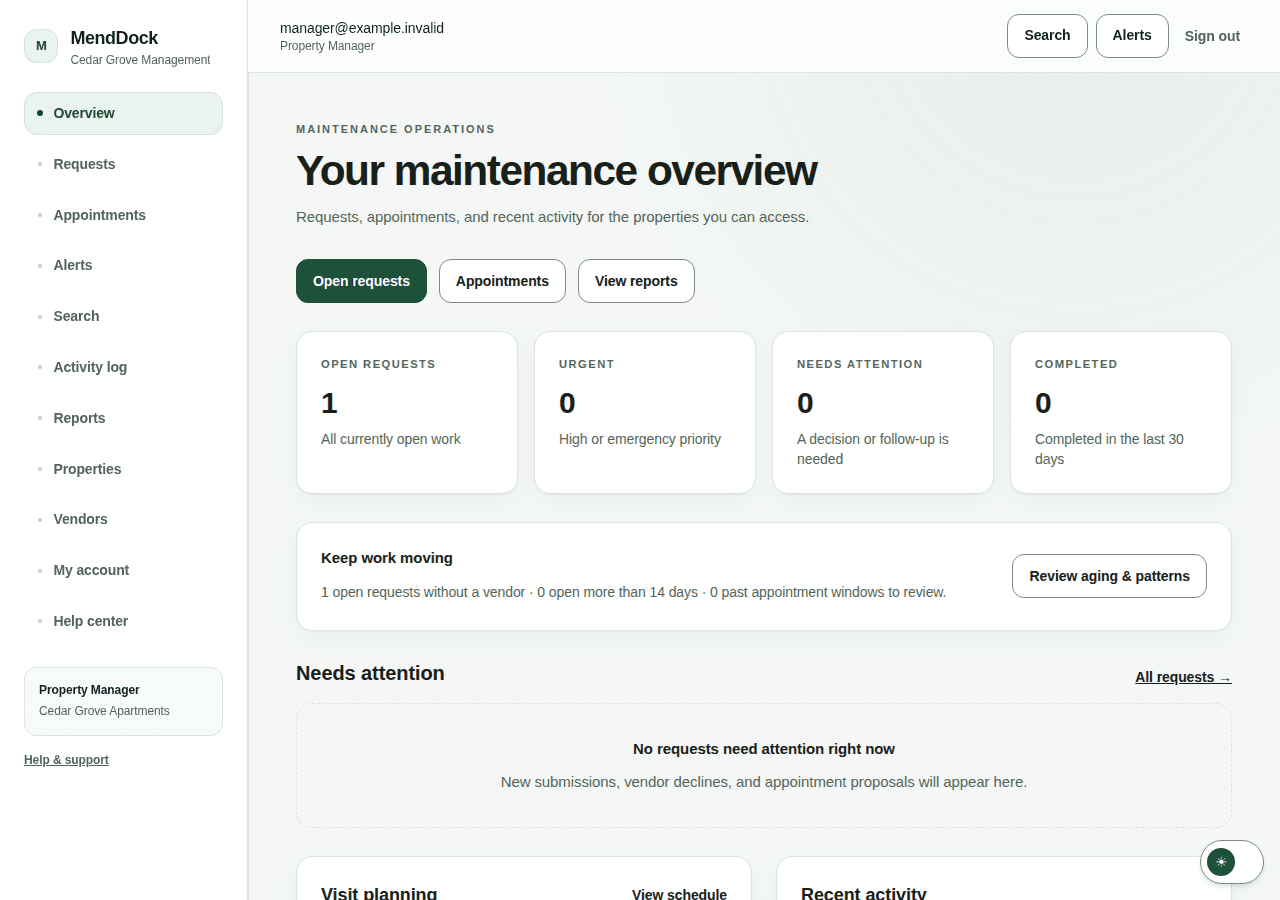This screenshot has height=900, width=1280.
Task: Go to Requests in the sidebar
Action: click(123, 164)
